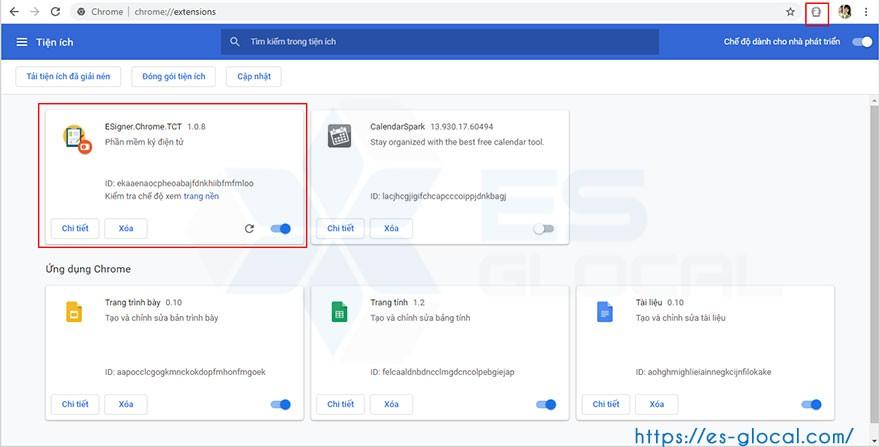Viewport: 880px width, 447px height.
Task: Click the Ứng dụng Chrome section heading
Action: [88, 269]
